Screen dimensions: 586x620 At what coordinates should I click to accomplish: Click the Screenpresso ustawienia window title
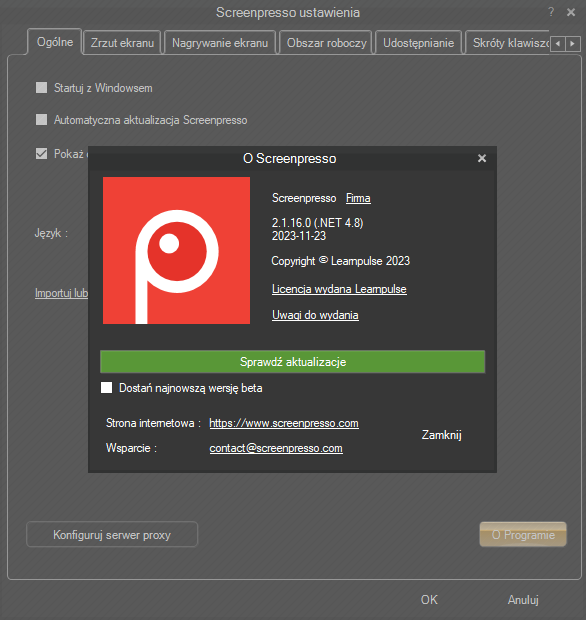click(288, 13)
